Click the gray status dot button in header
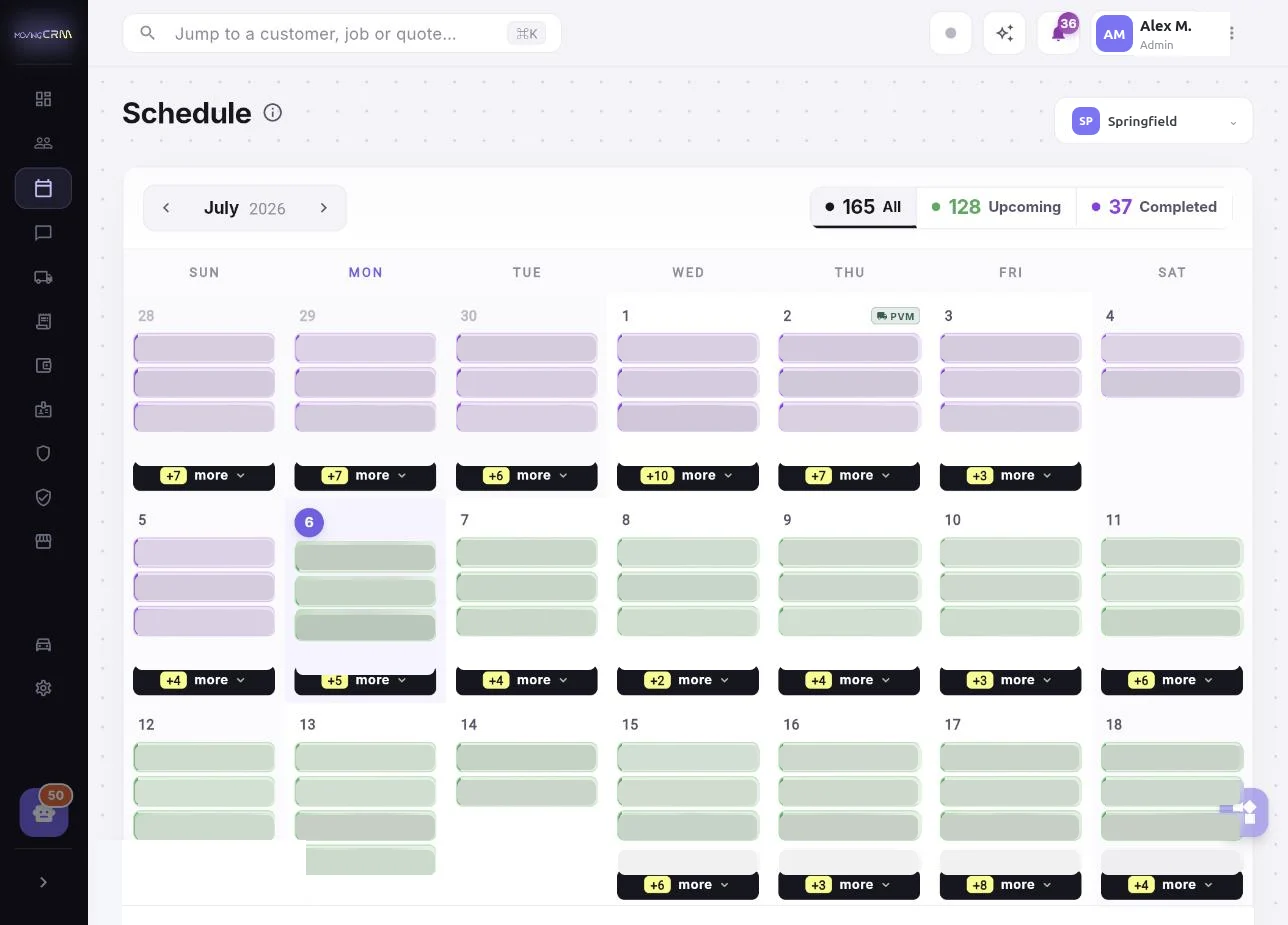1288x925 pixels. (x=950, y=34)
